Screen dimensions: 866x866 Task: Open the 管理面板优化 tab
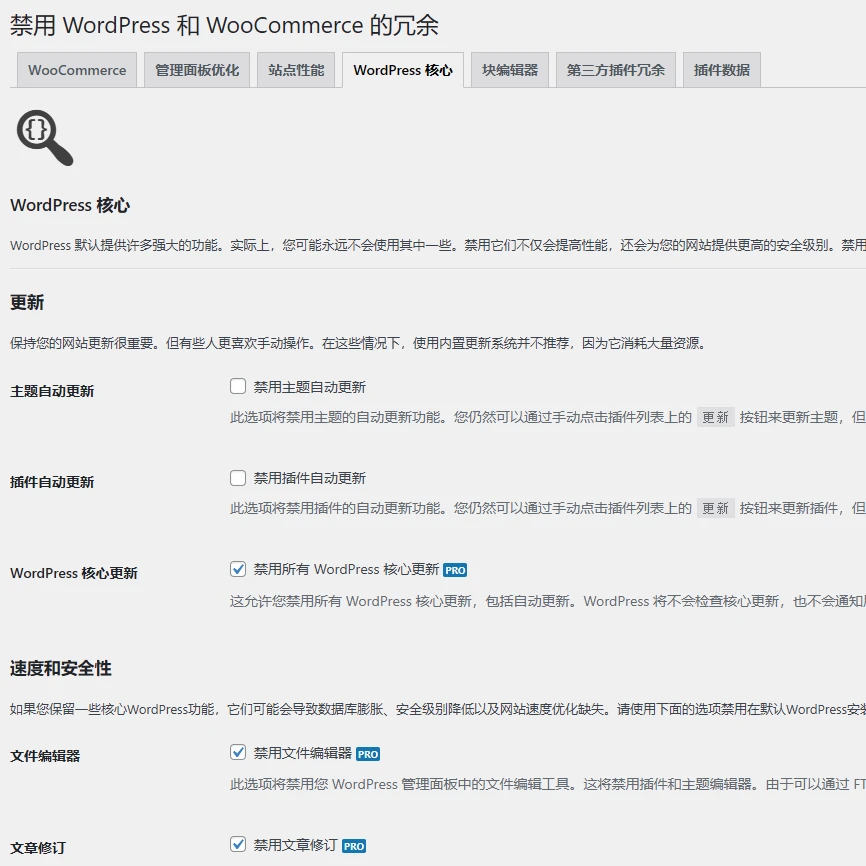click(x=199, y=69)
